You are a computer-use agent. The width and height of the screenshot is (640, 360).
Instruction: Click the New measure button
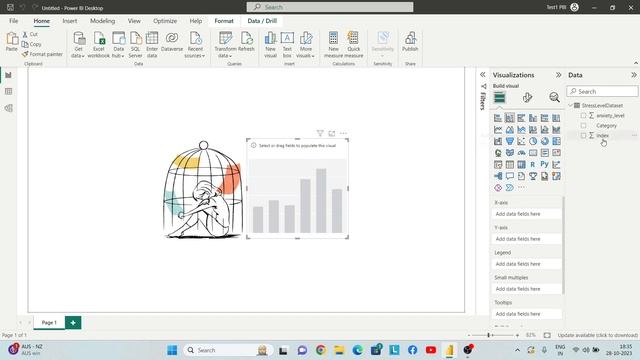click(x=333, y=44)
